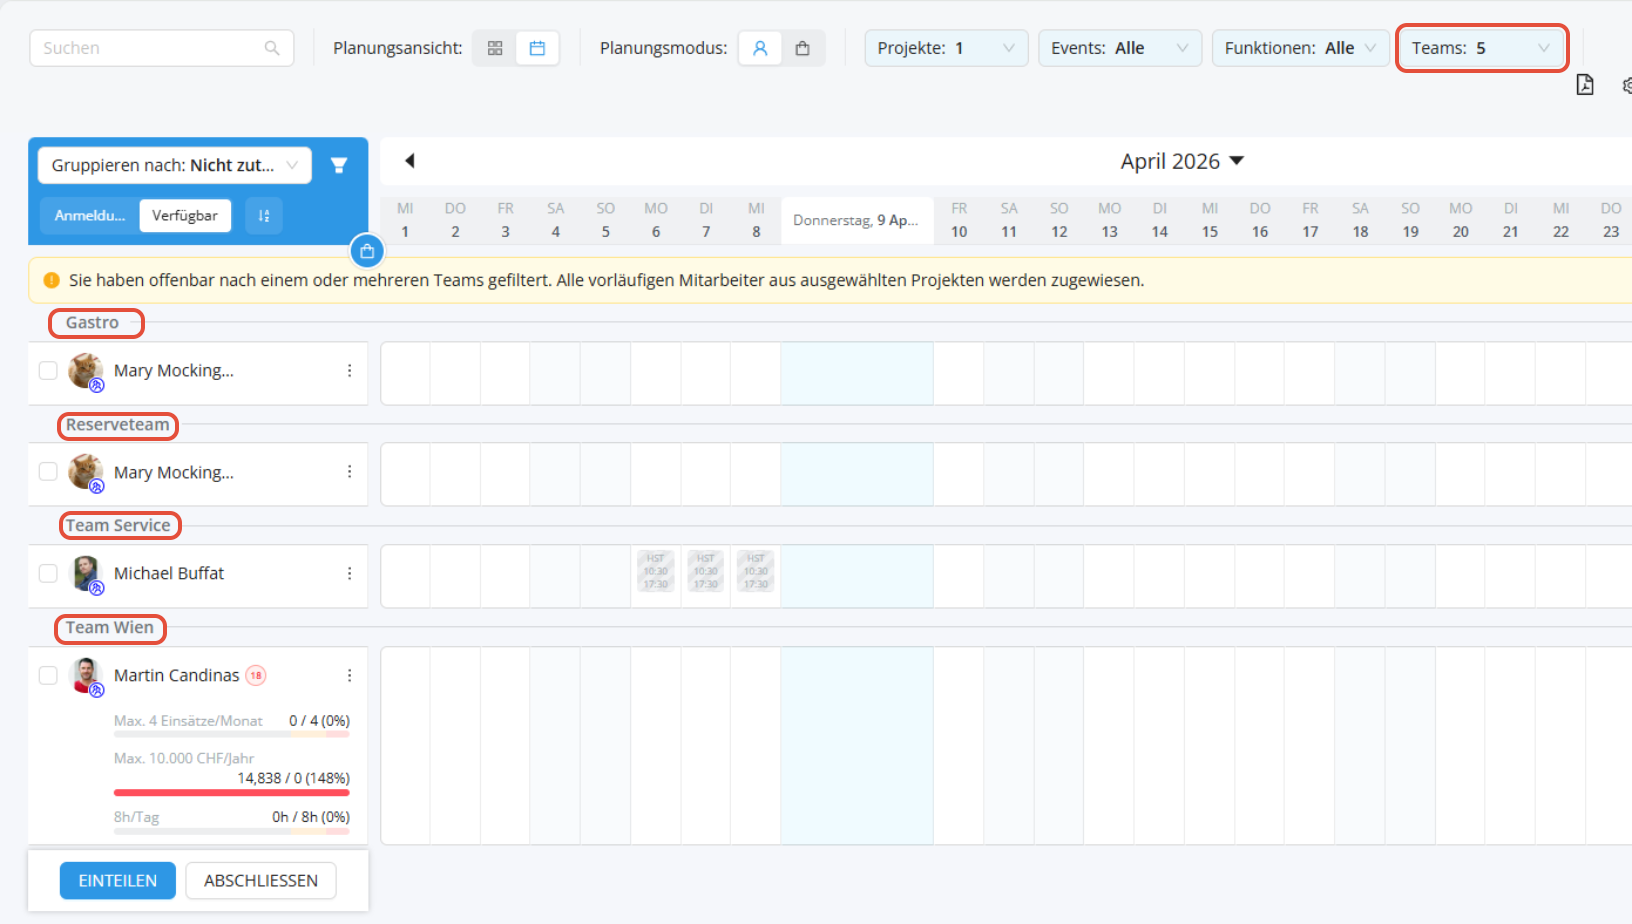Click Michael Buffat's avatar

[x=86, y=573]
